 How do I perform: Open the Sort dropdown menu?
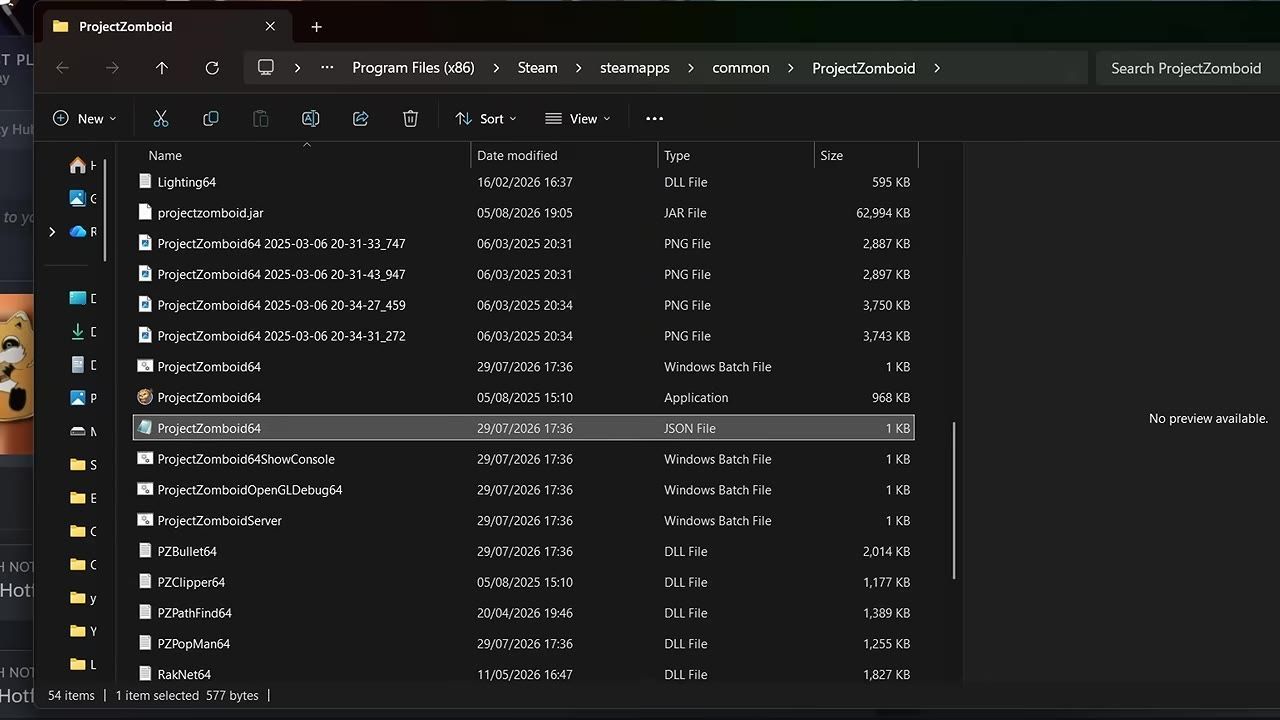point(486,118)
